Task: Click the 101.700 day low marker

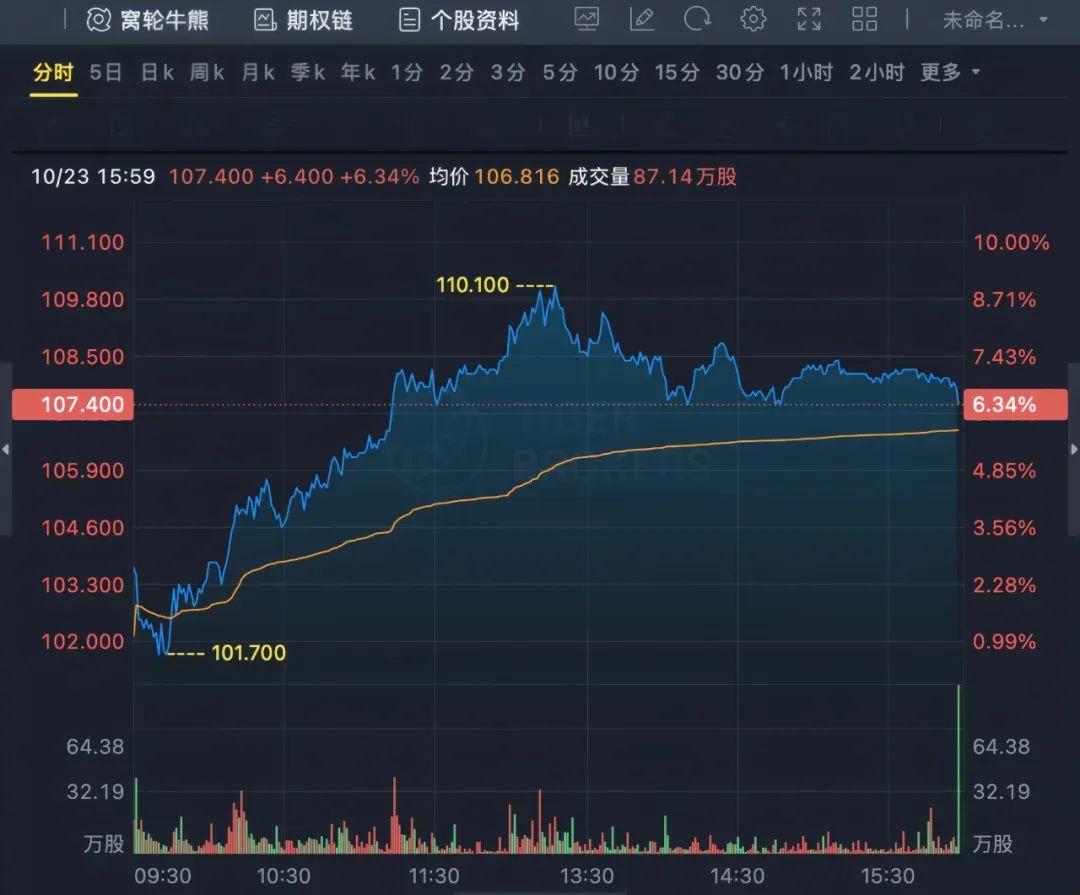Action: point(249,652)
